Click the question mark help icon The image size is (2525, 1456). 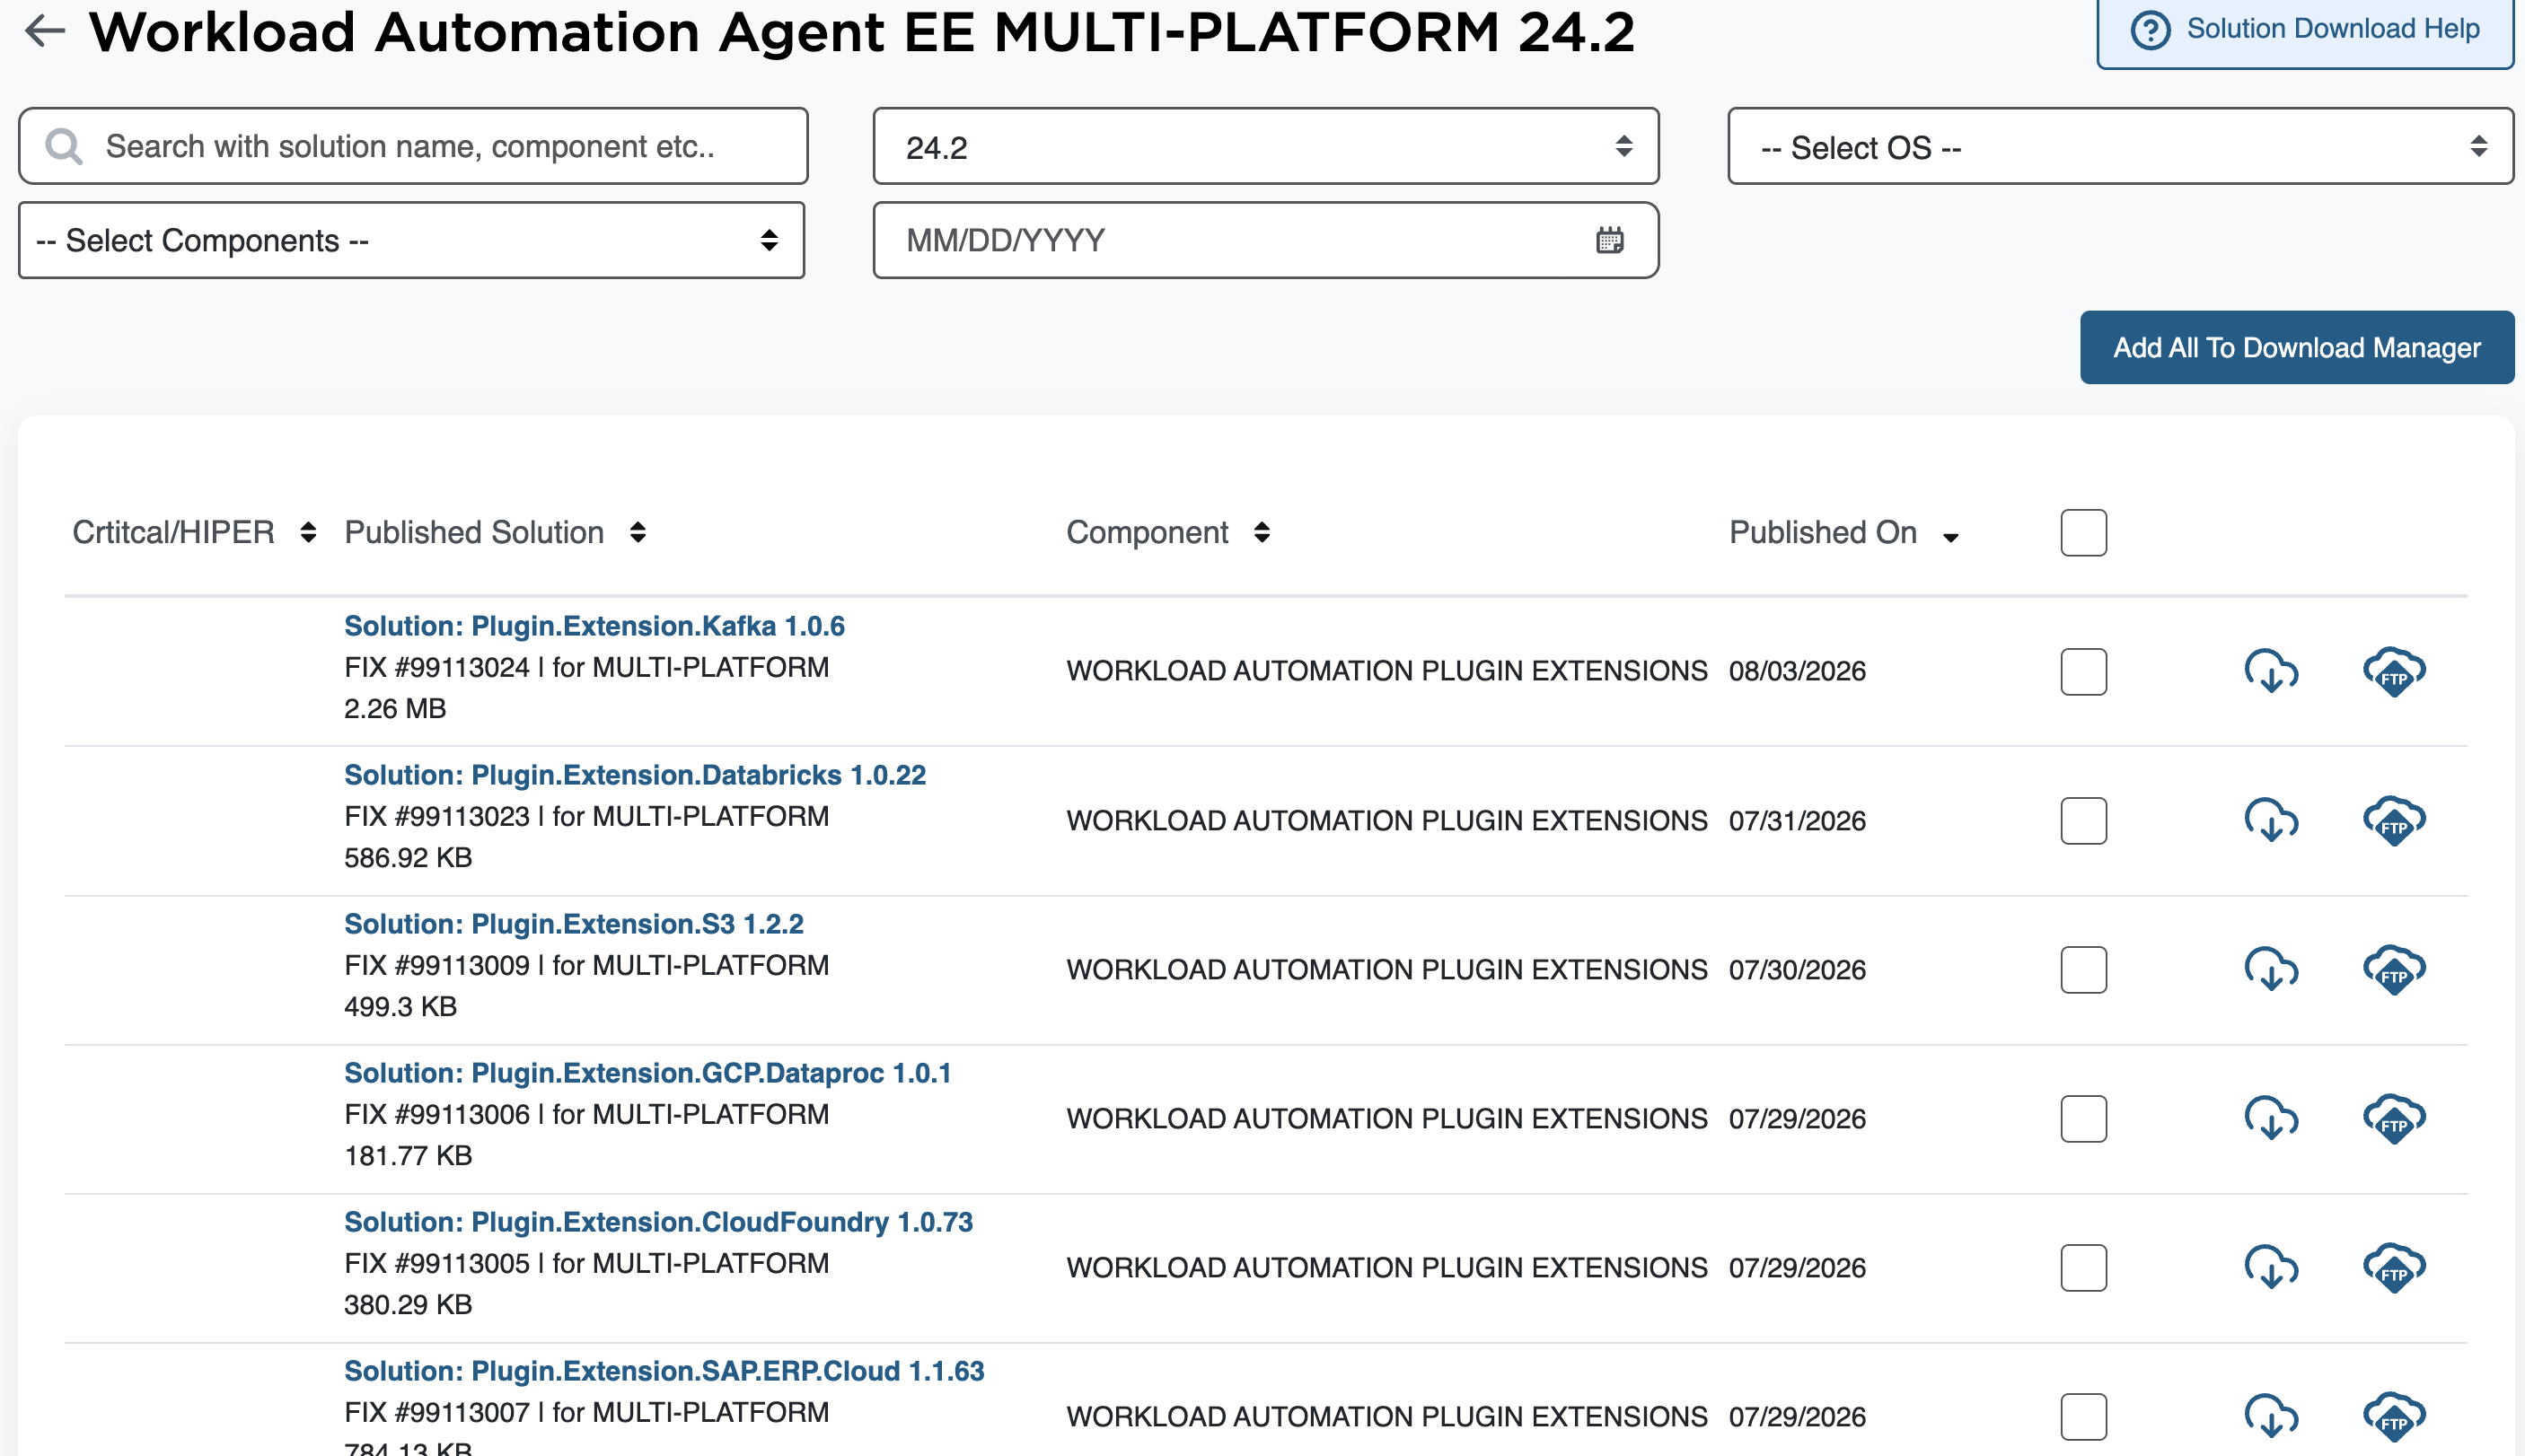[x=2150, y=30]
